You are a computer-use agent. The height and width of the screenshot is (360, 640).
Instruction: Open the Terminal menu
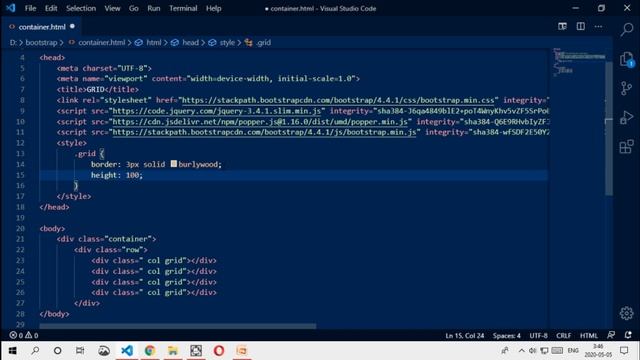[x=183, y=8]
